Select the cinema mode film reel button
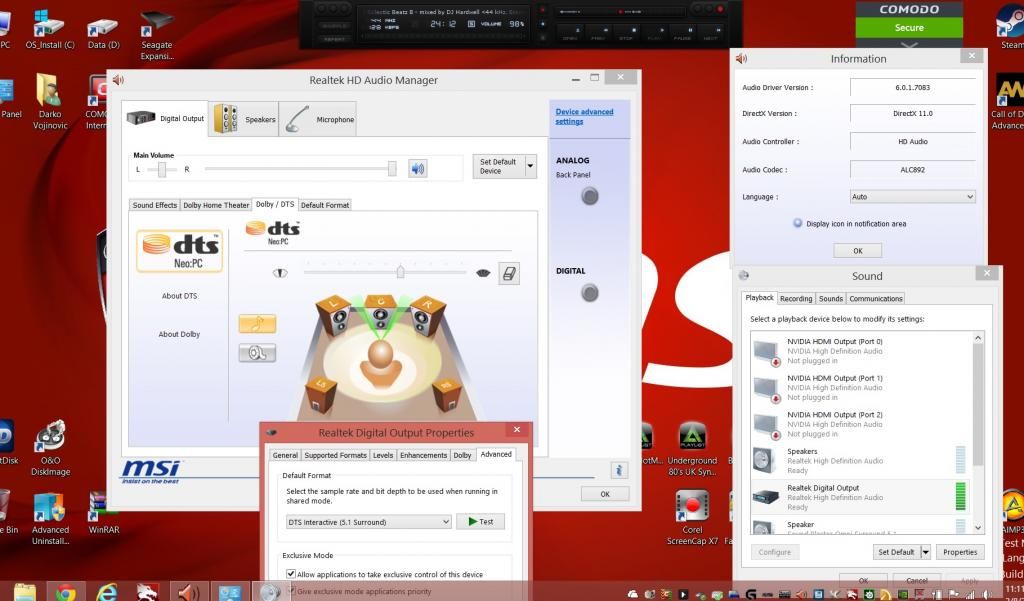Screen dimensions: 1024x601 [x=257, y=353]
